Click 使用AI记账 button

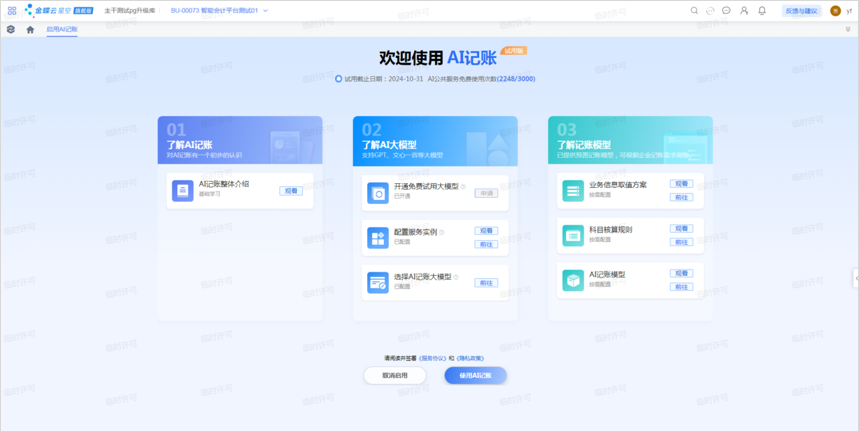click(475, 376)
